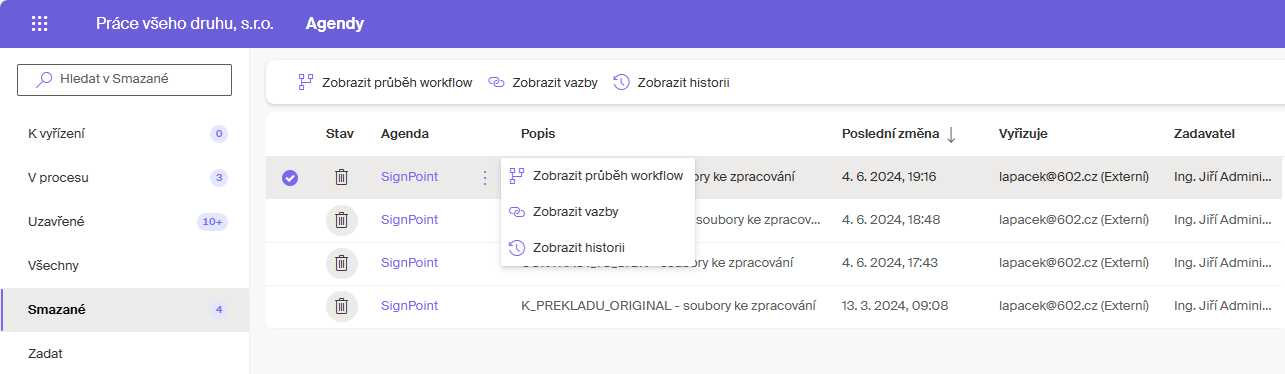Click trash icon in the 13. 3. 2024, 09:08 row
Image resolution: width=1285 pixels, height=374 pixels.
tap(341, 306)
